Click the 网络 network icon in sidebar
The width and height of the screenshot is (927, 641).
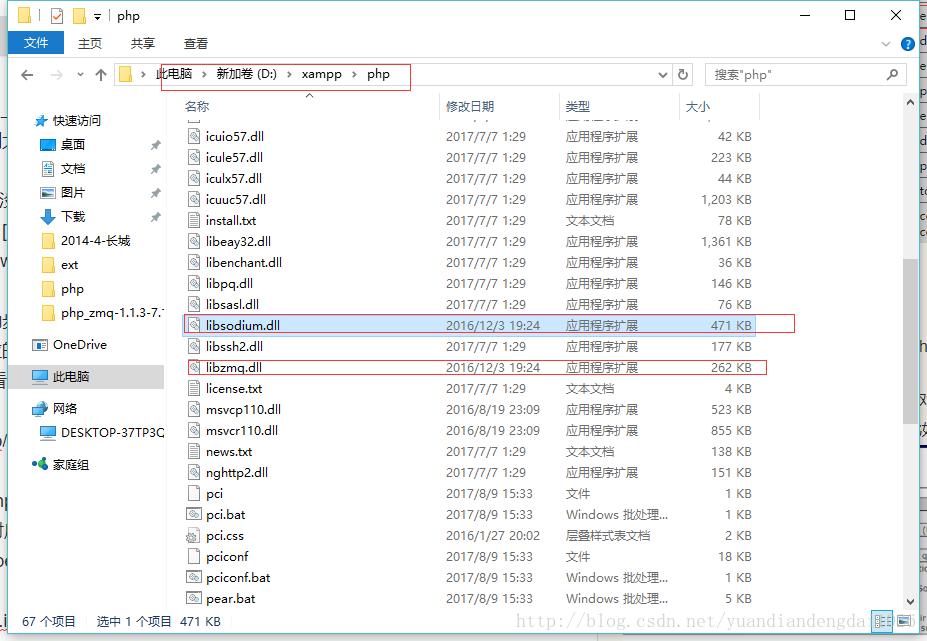point(62,408)
